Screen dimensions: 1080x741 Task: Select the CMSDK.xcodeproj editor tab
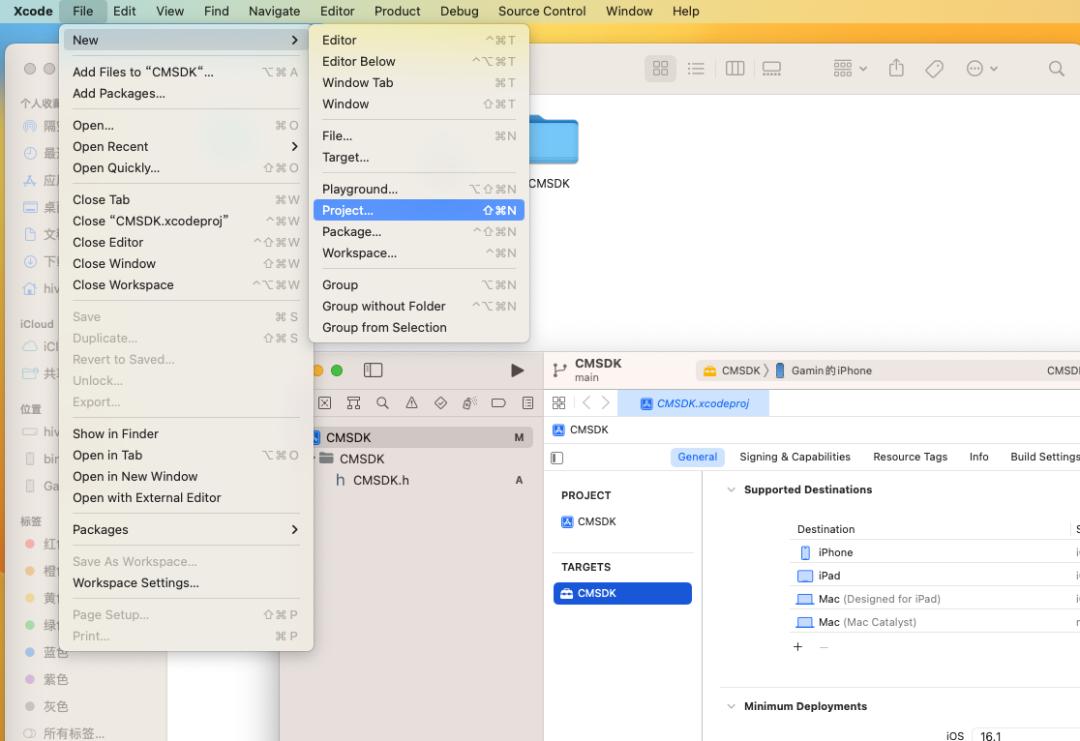pyautogui.click(x=694, y=404)
